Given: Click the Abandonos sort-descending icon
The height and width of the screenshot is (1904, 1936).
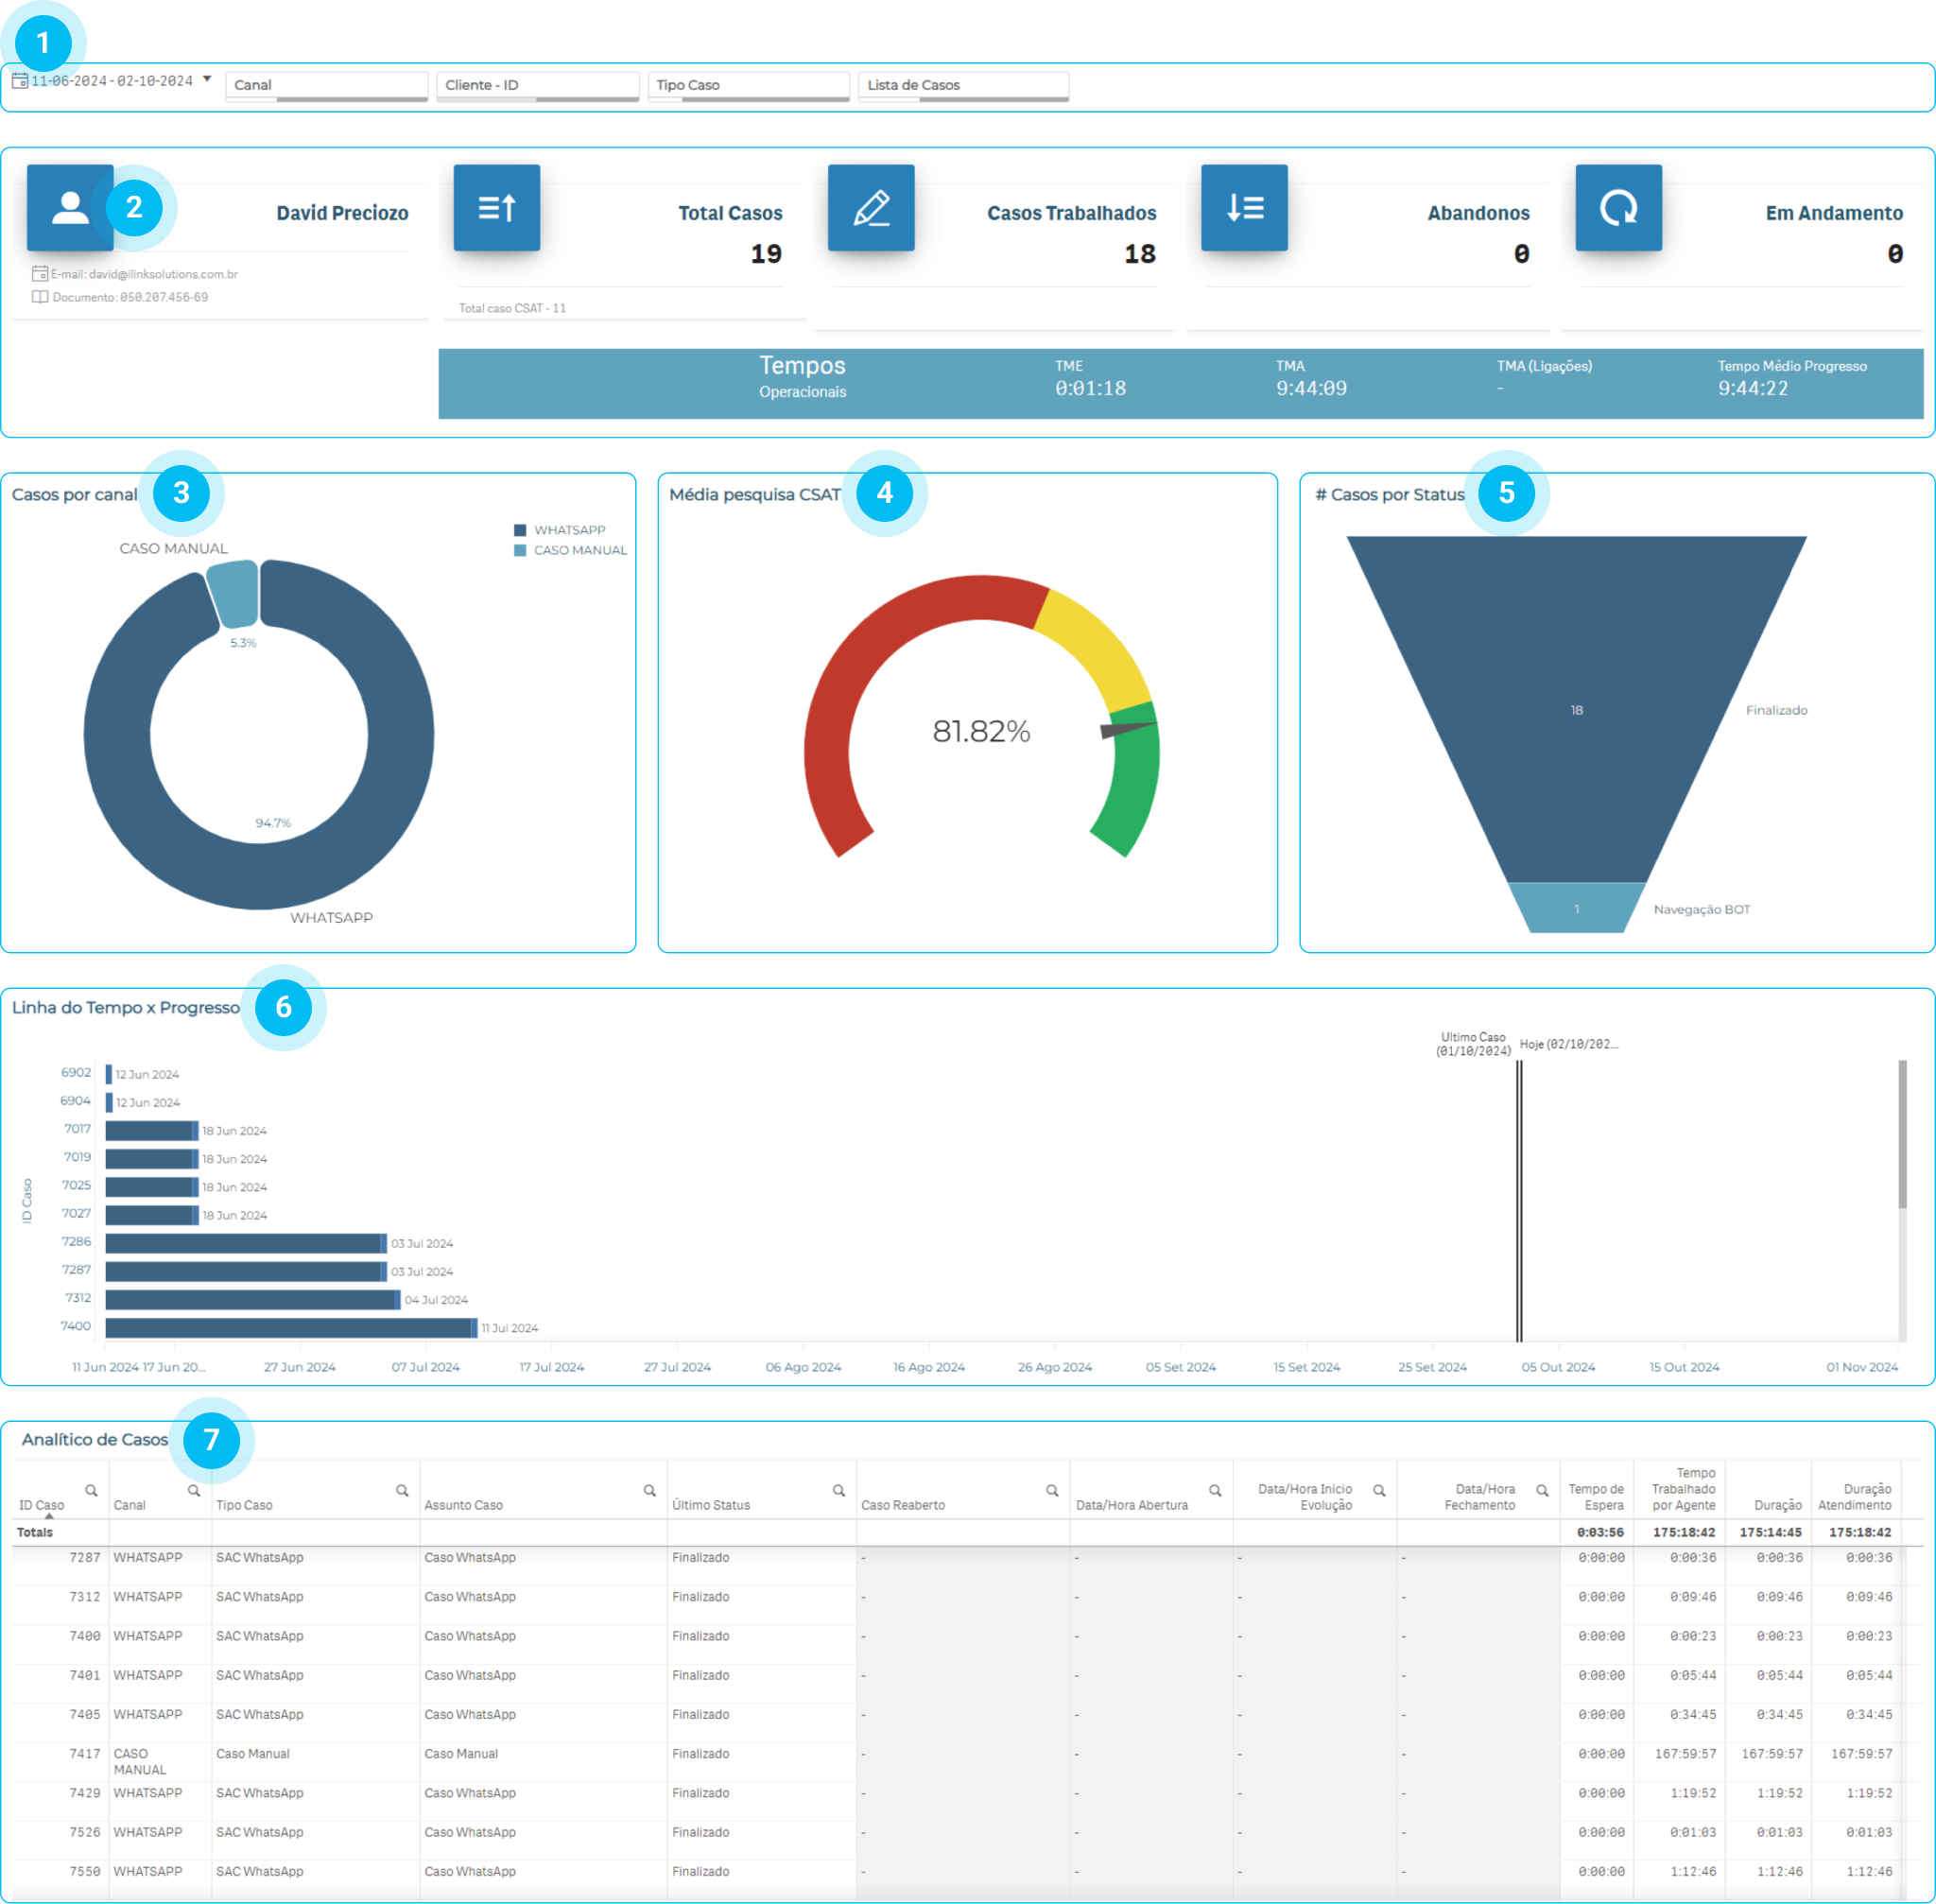Looking at the screenshot, I should (1243, 208).
